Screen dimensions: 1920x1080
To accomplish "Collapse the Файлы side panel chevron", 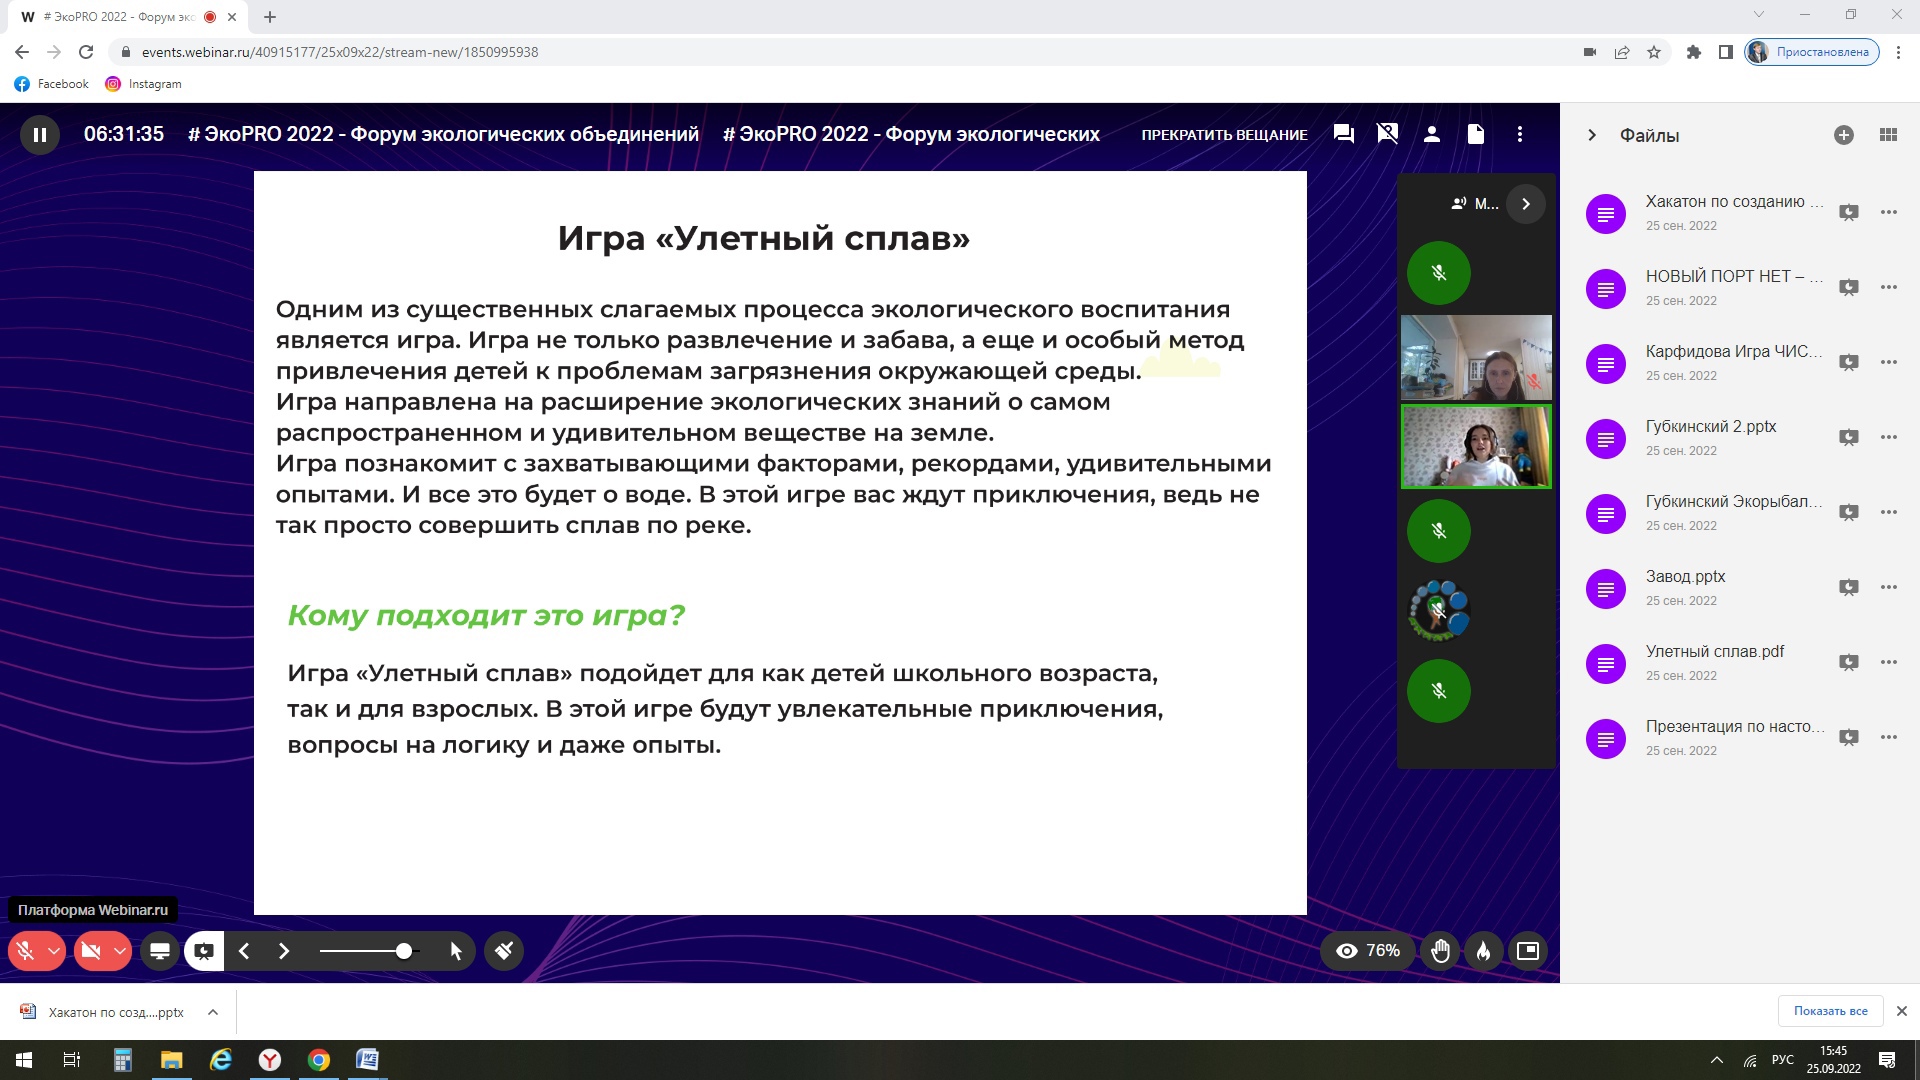I will [x=1592, y=135].
